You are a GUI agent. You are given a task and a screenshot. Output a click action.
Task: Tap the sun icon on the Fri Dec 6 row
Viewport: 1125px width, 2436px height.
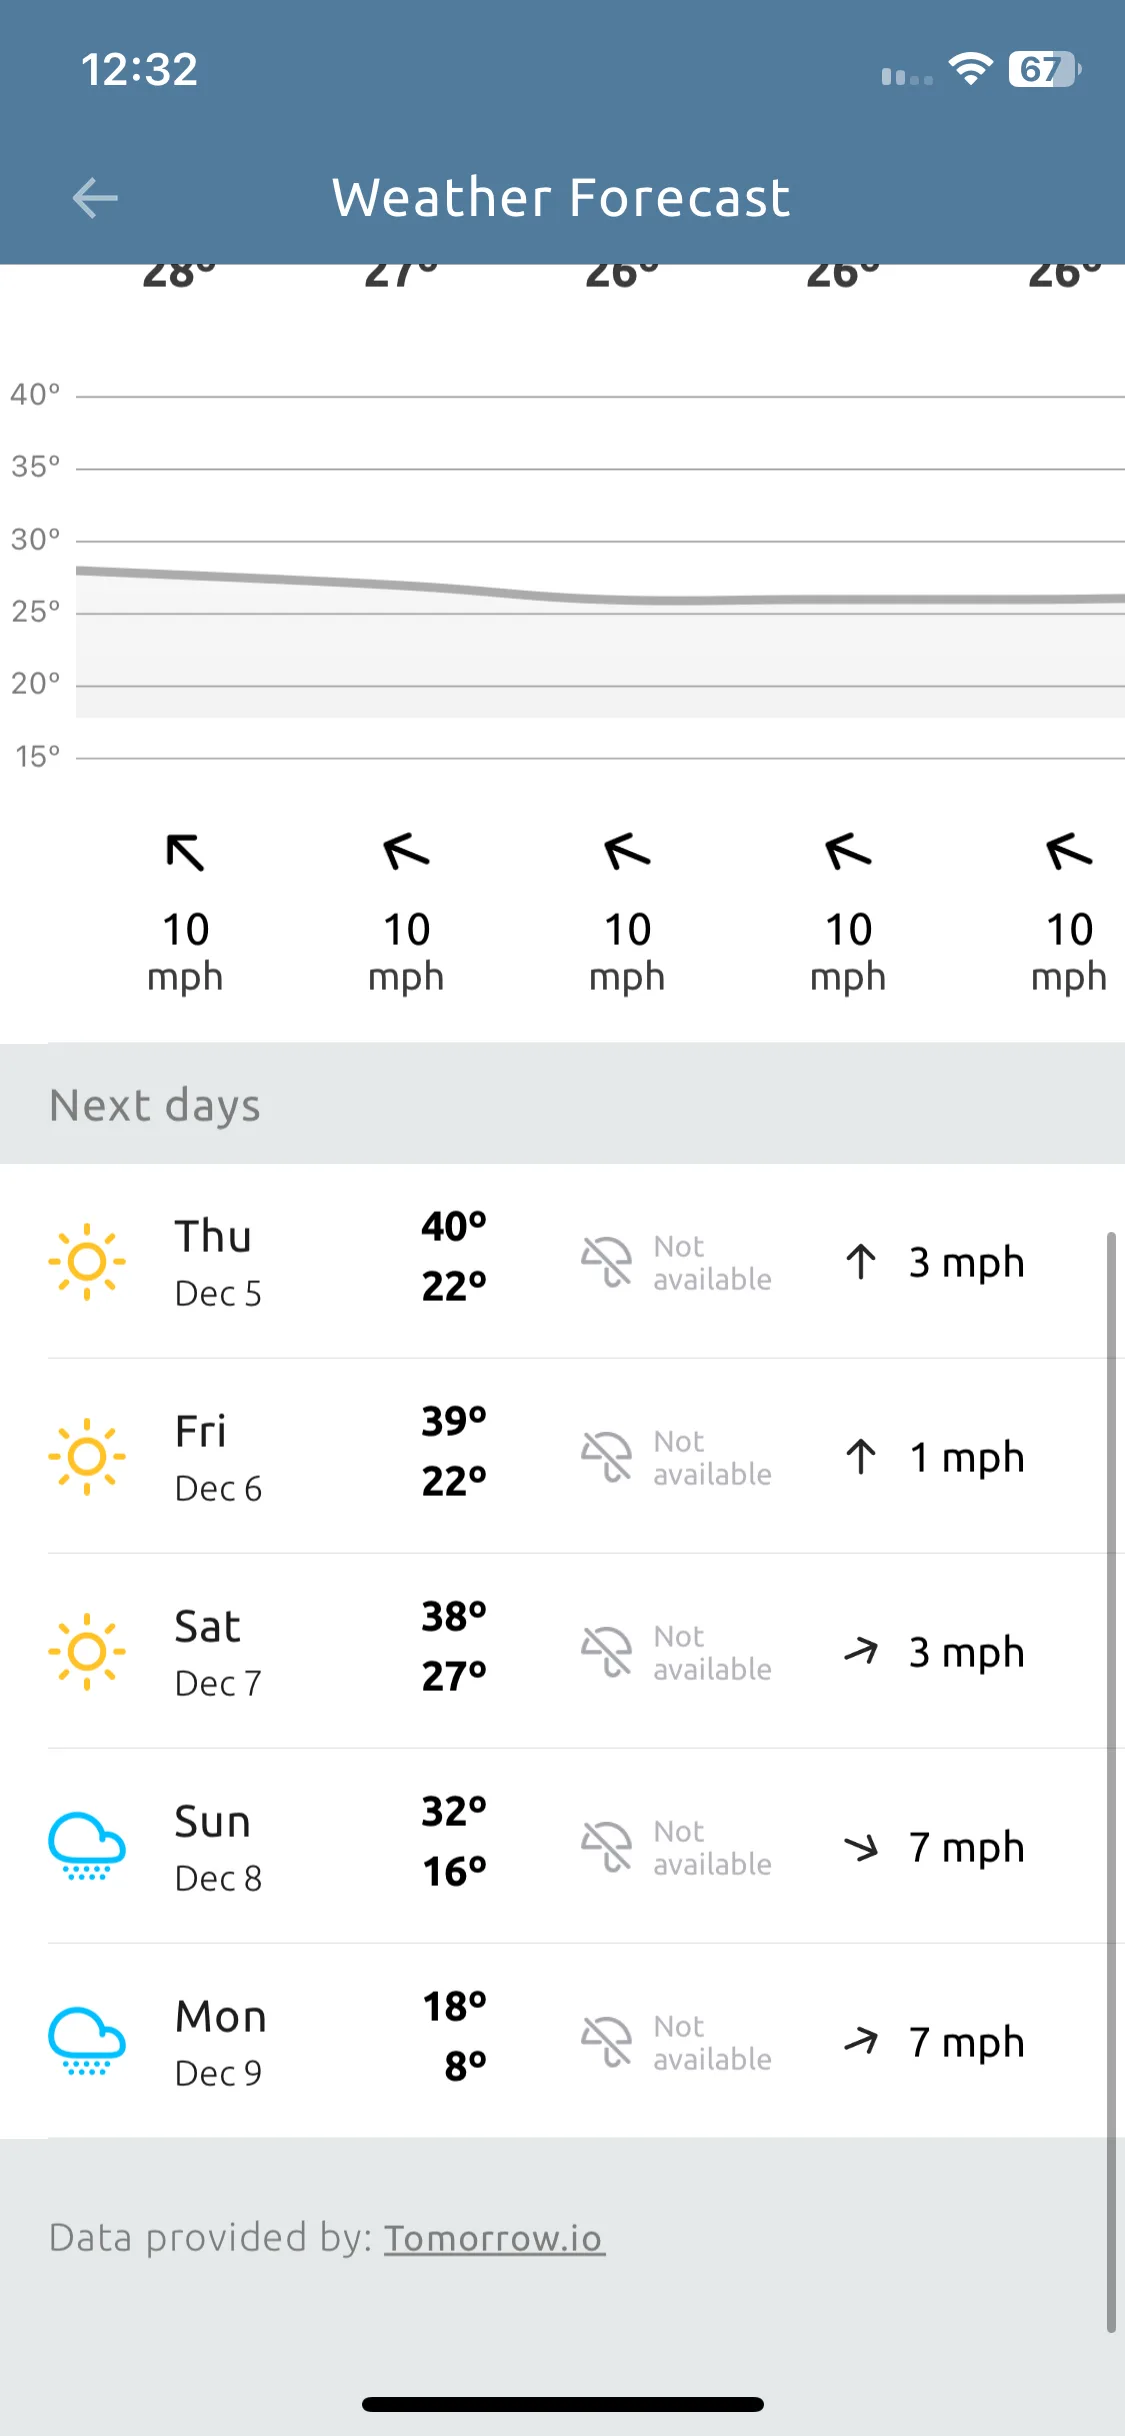tap(87, 1457)
